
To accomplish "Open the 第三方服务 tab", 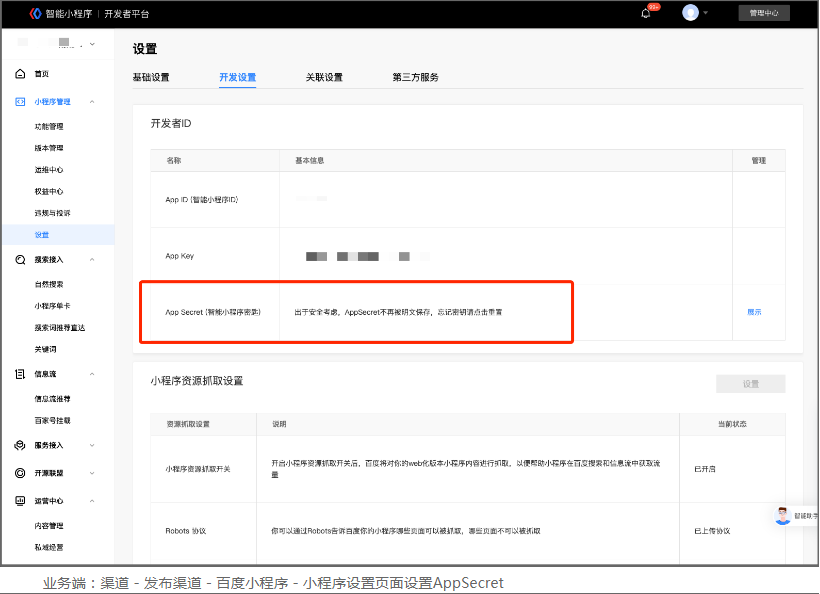I will click(x=416, y=78).
